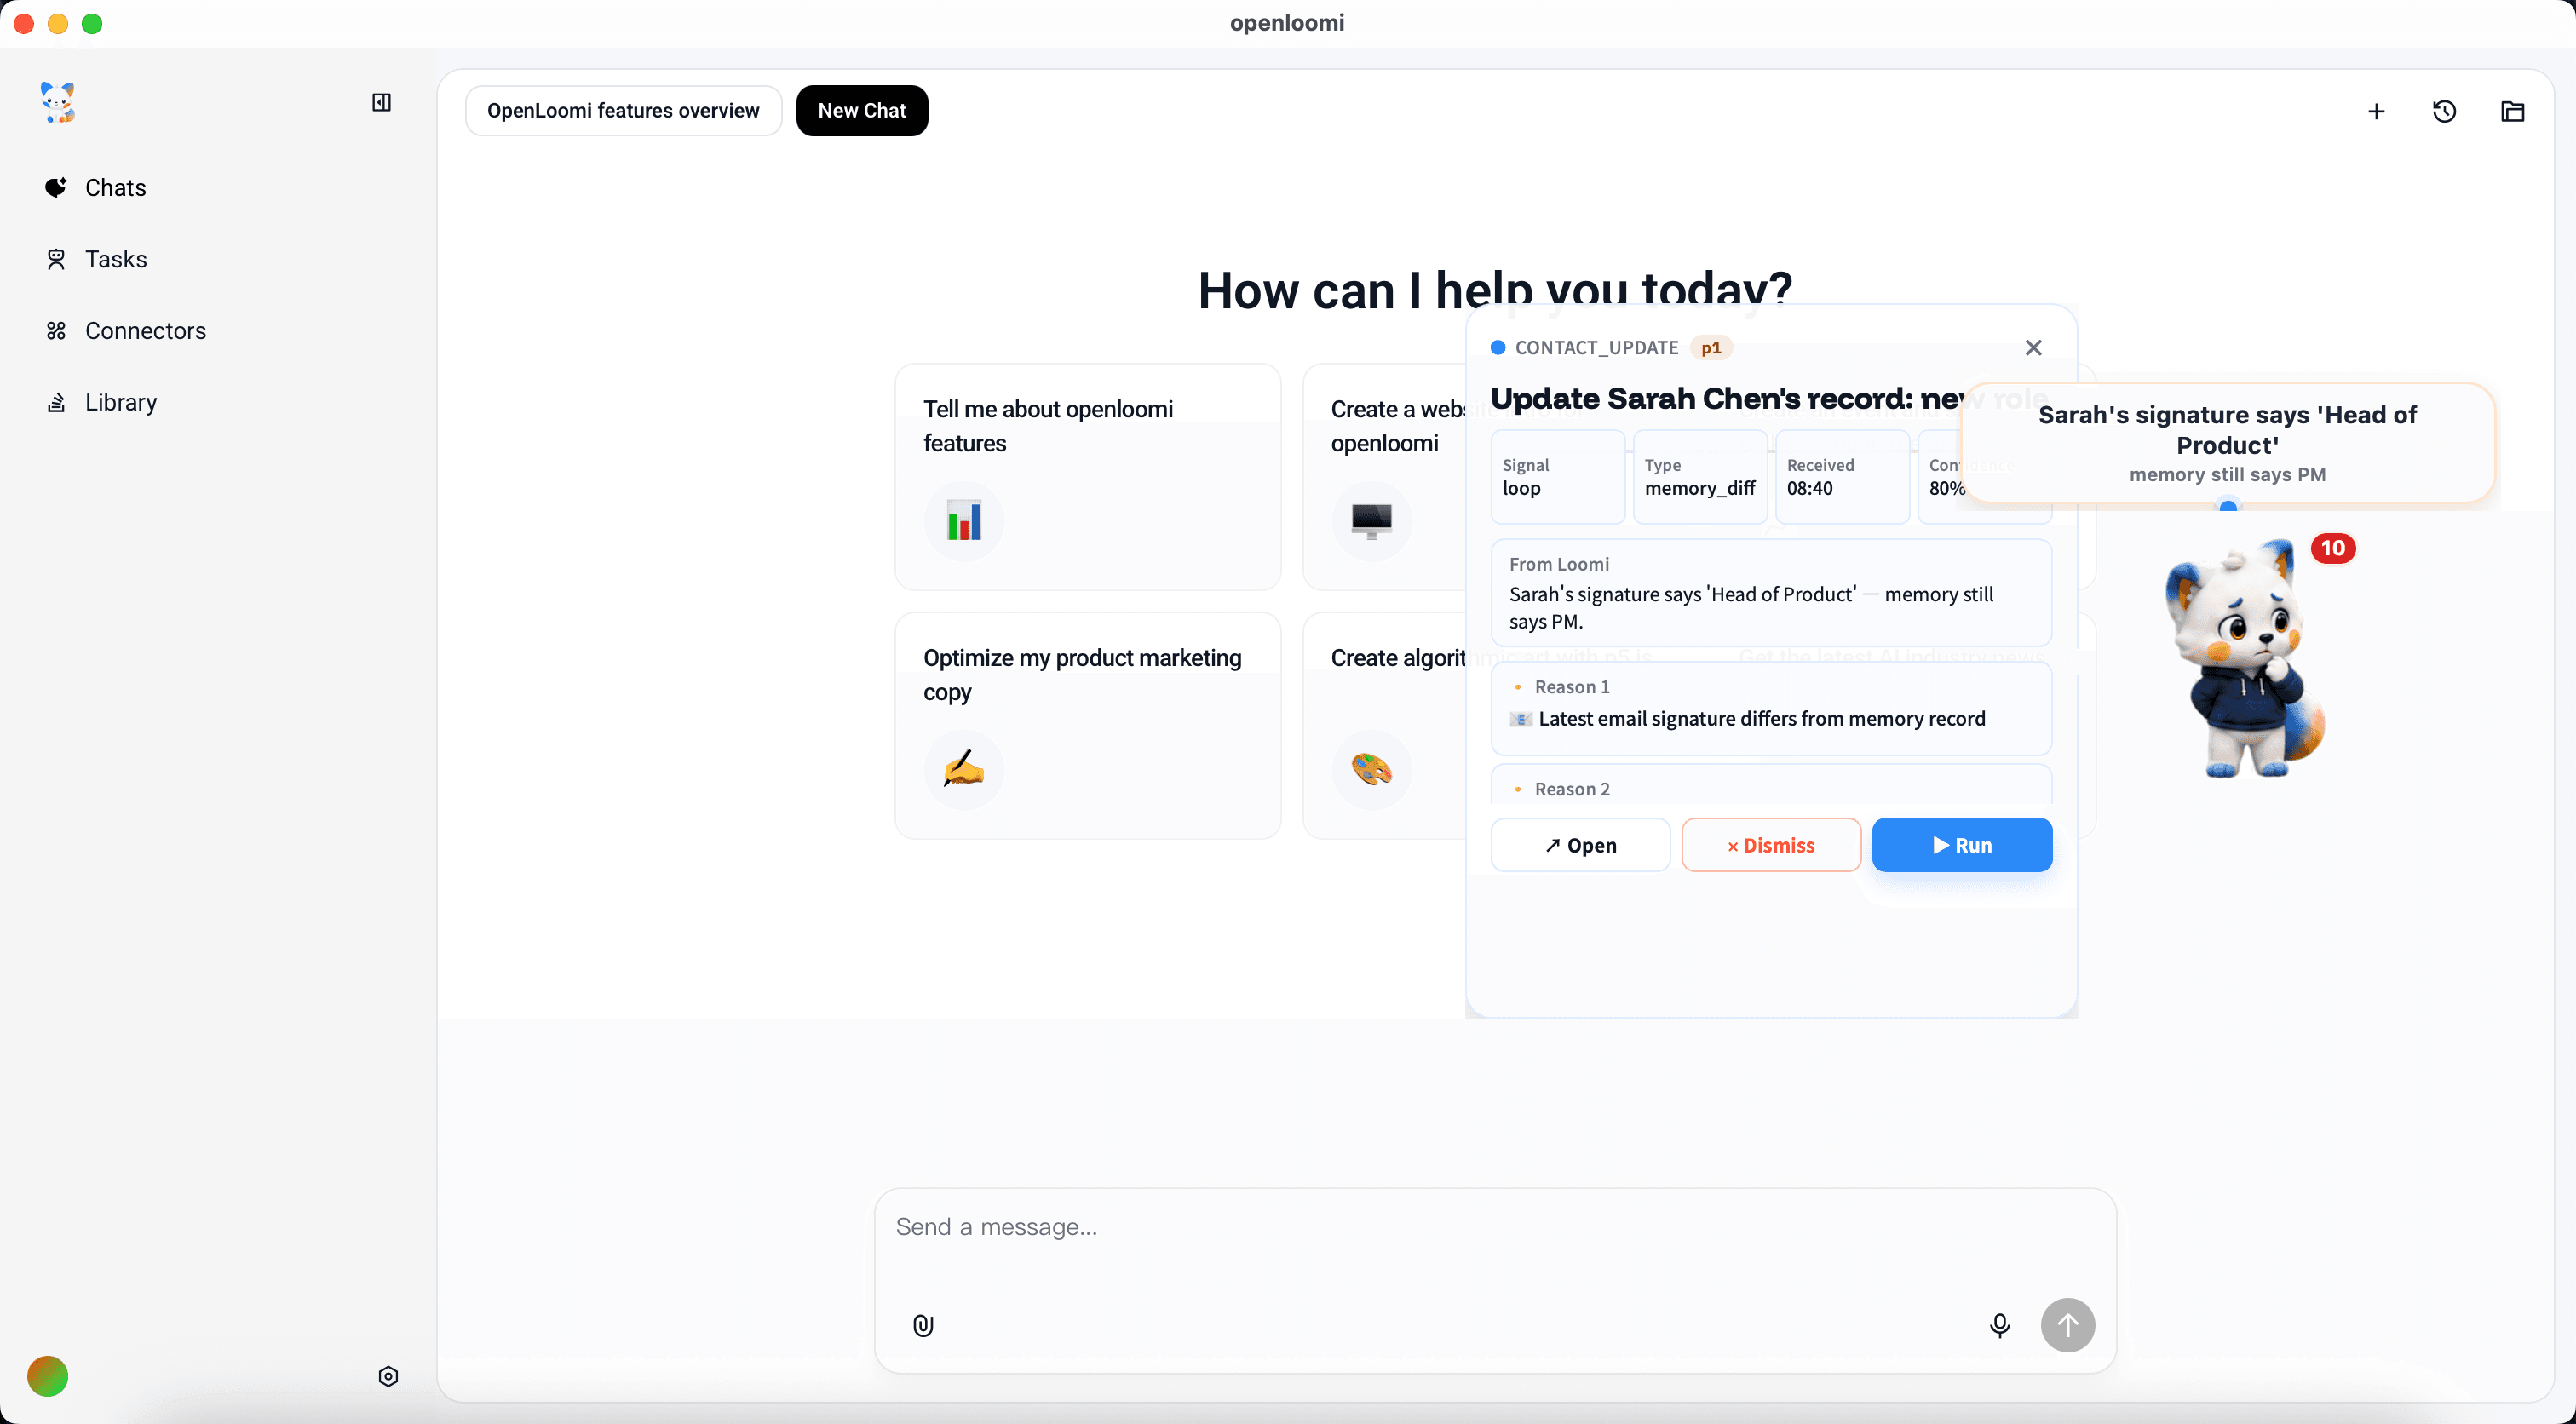2576x1424 pixels.
Task: Choose Optimize my product marketing copy card
Action: (x=1088, y=726)
